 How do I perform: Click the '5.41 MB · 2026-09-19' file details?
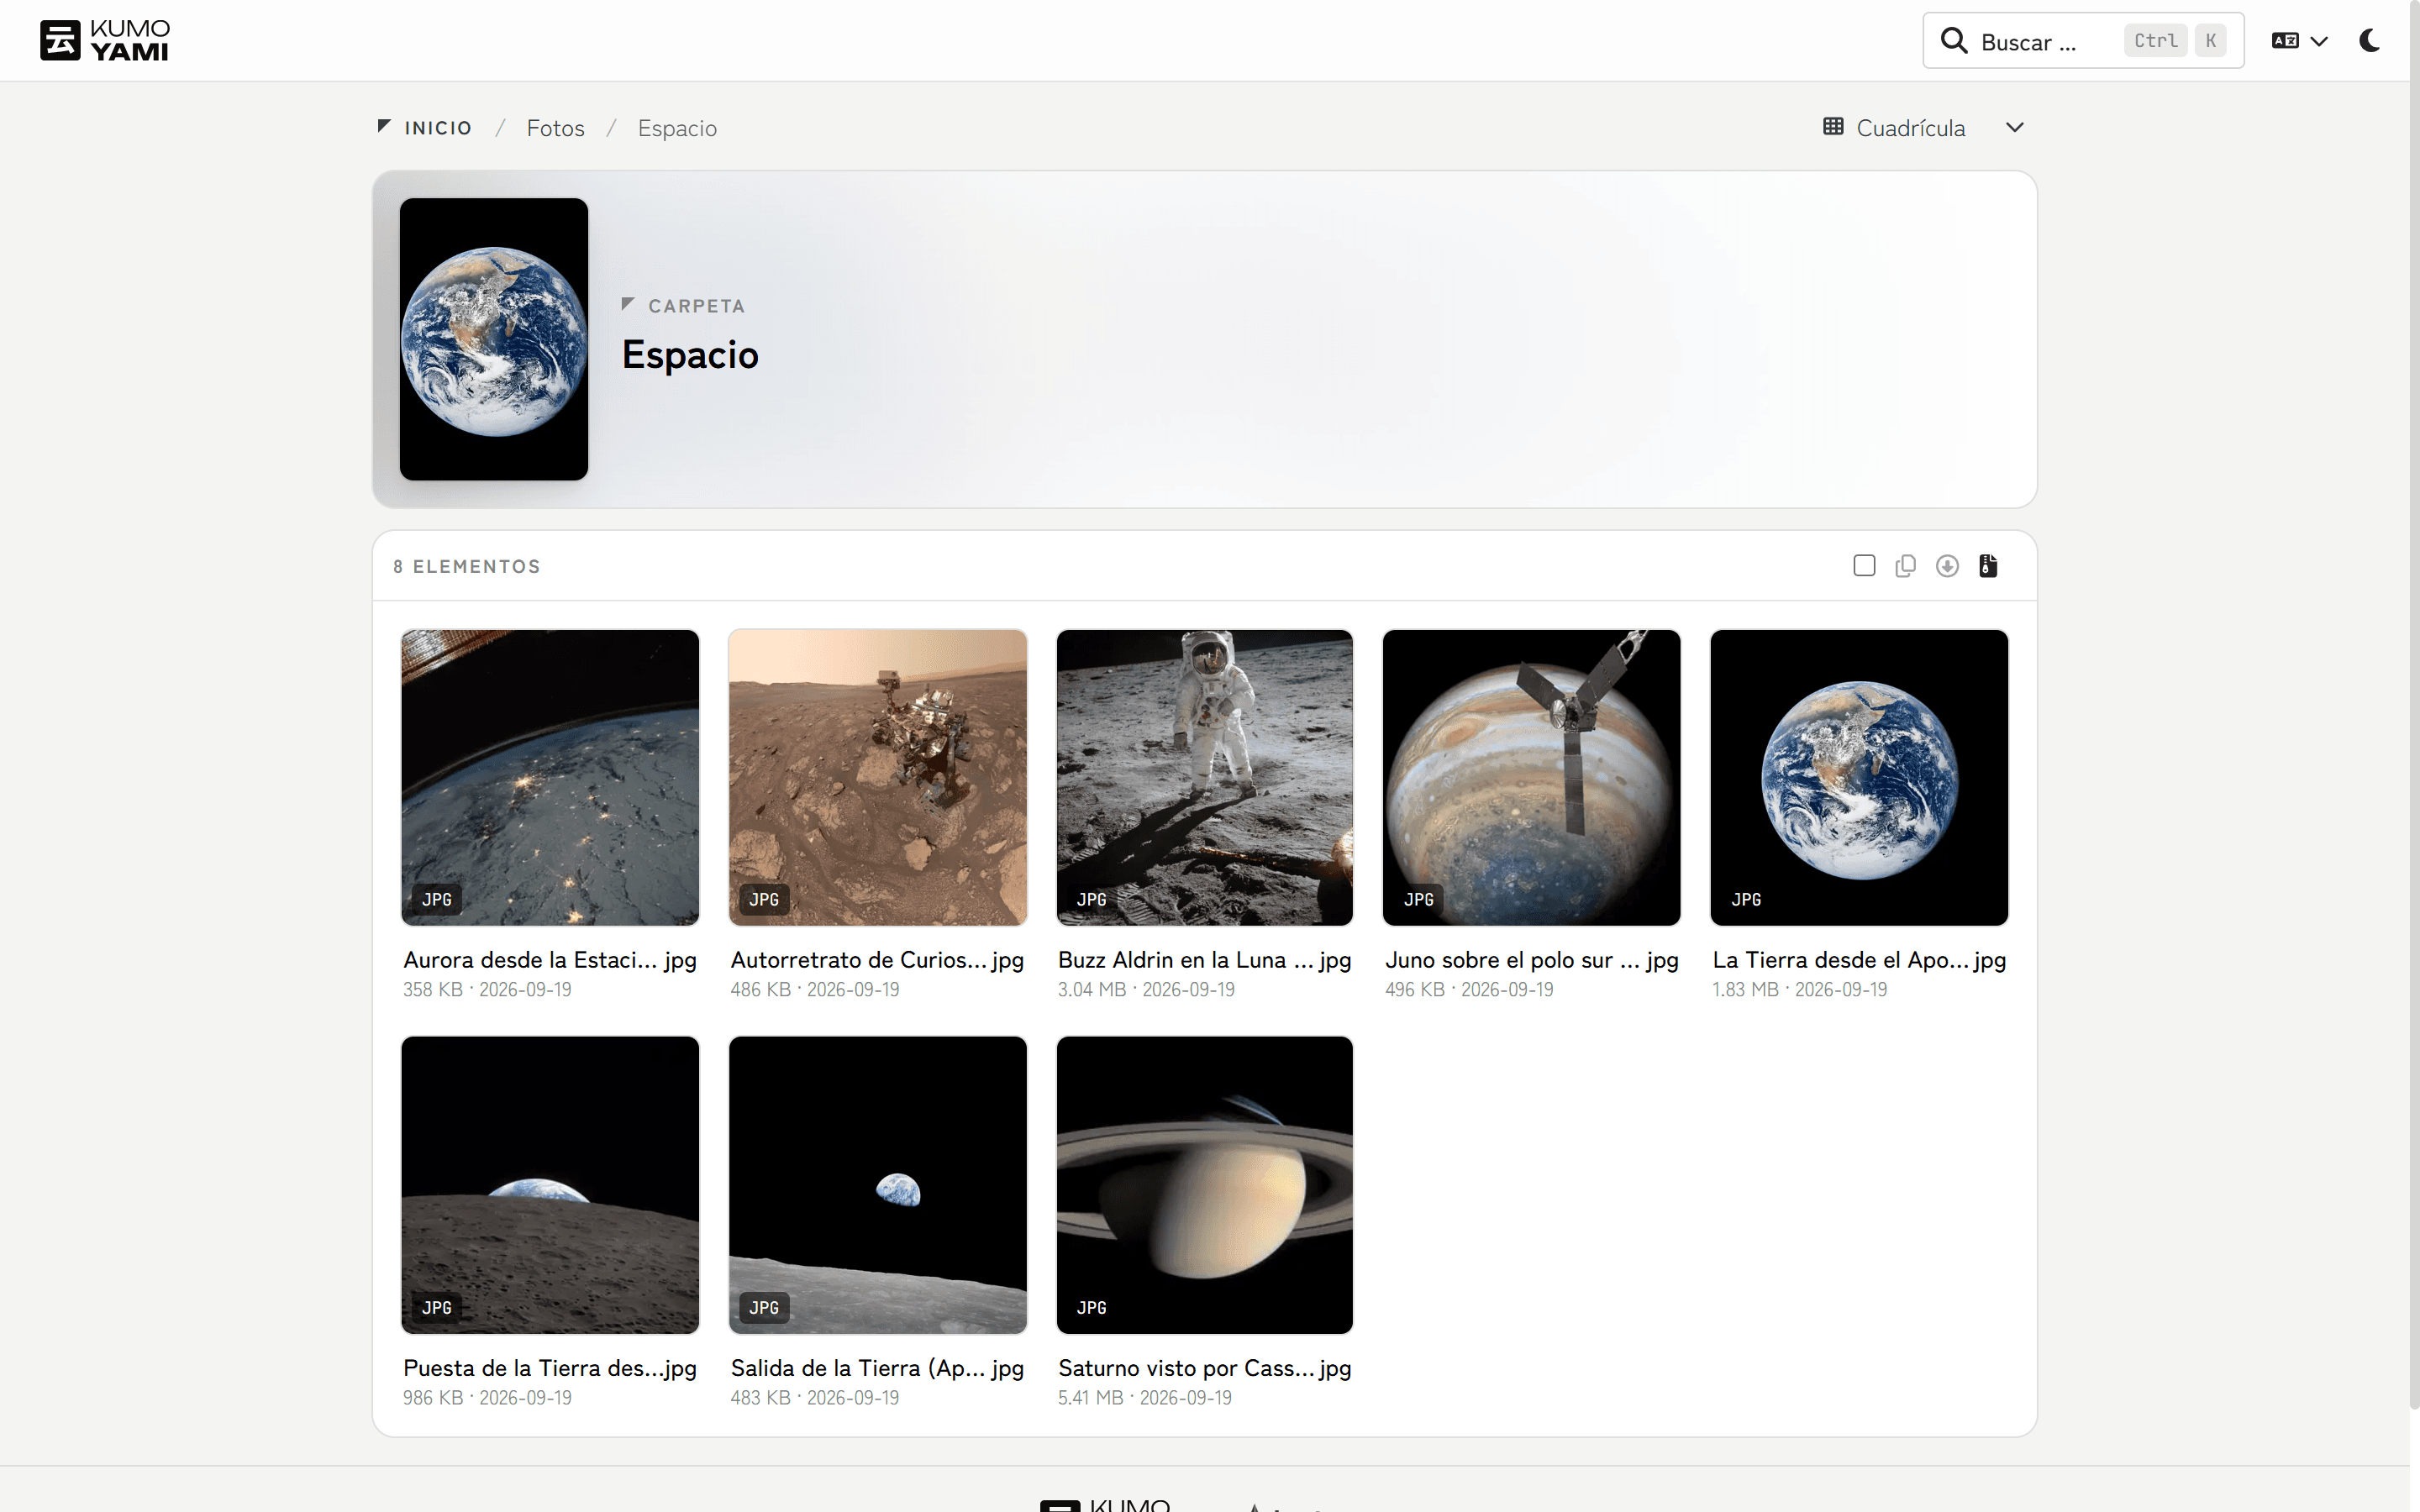pyautogui.click(x=1145, y=1398)
